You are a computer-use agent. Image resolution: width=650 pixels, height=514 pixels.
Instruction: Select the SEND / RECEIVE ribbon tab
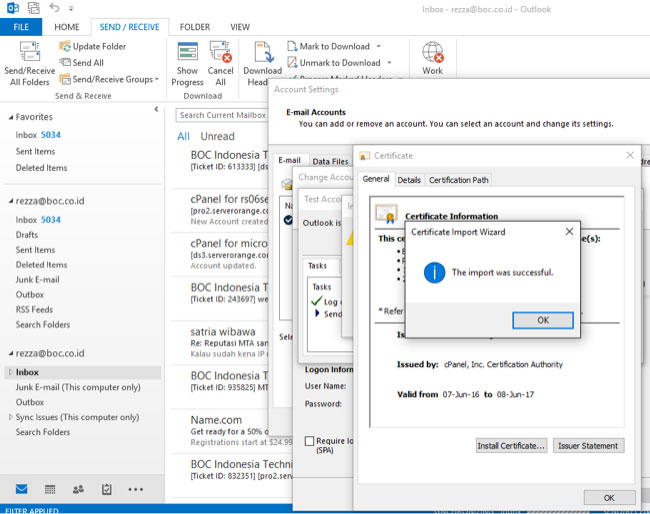tap(129, 27)
